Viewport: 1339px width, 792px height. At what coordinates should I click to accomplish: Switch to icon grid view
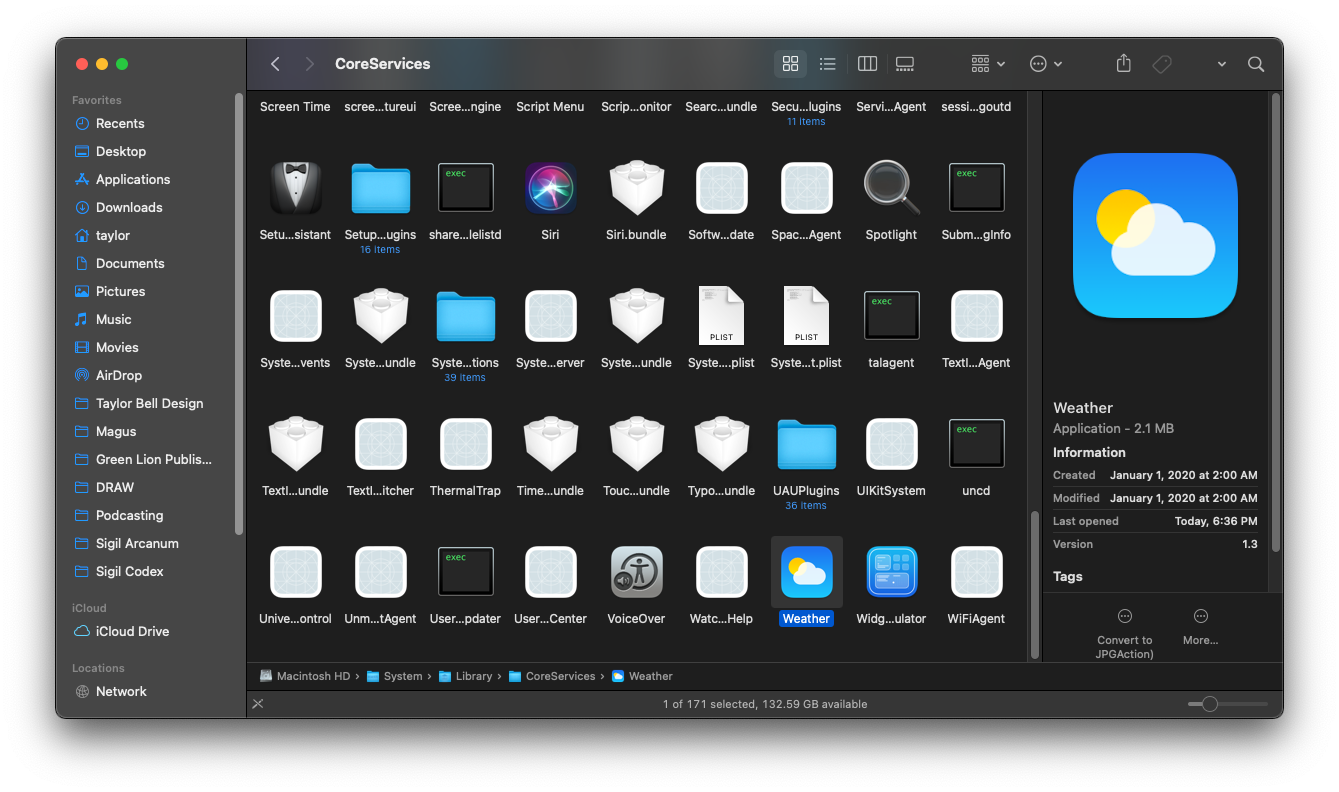click(790, 64)
